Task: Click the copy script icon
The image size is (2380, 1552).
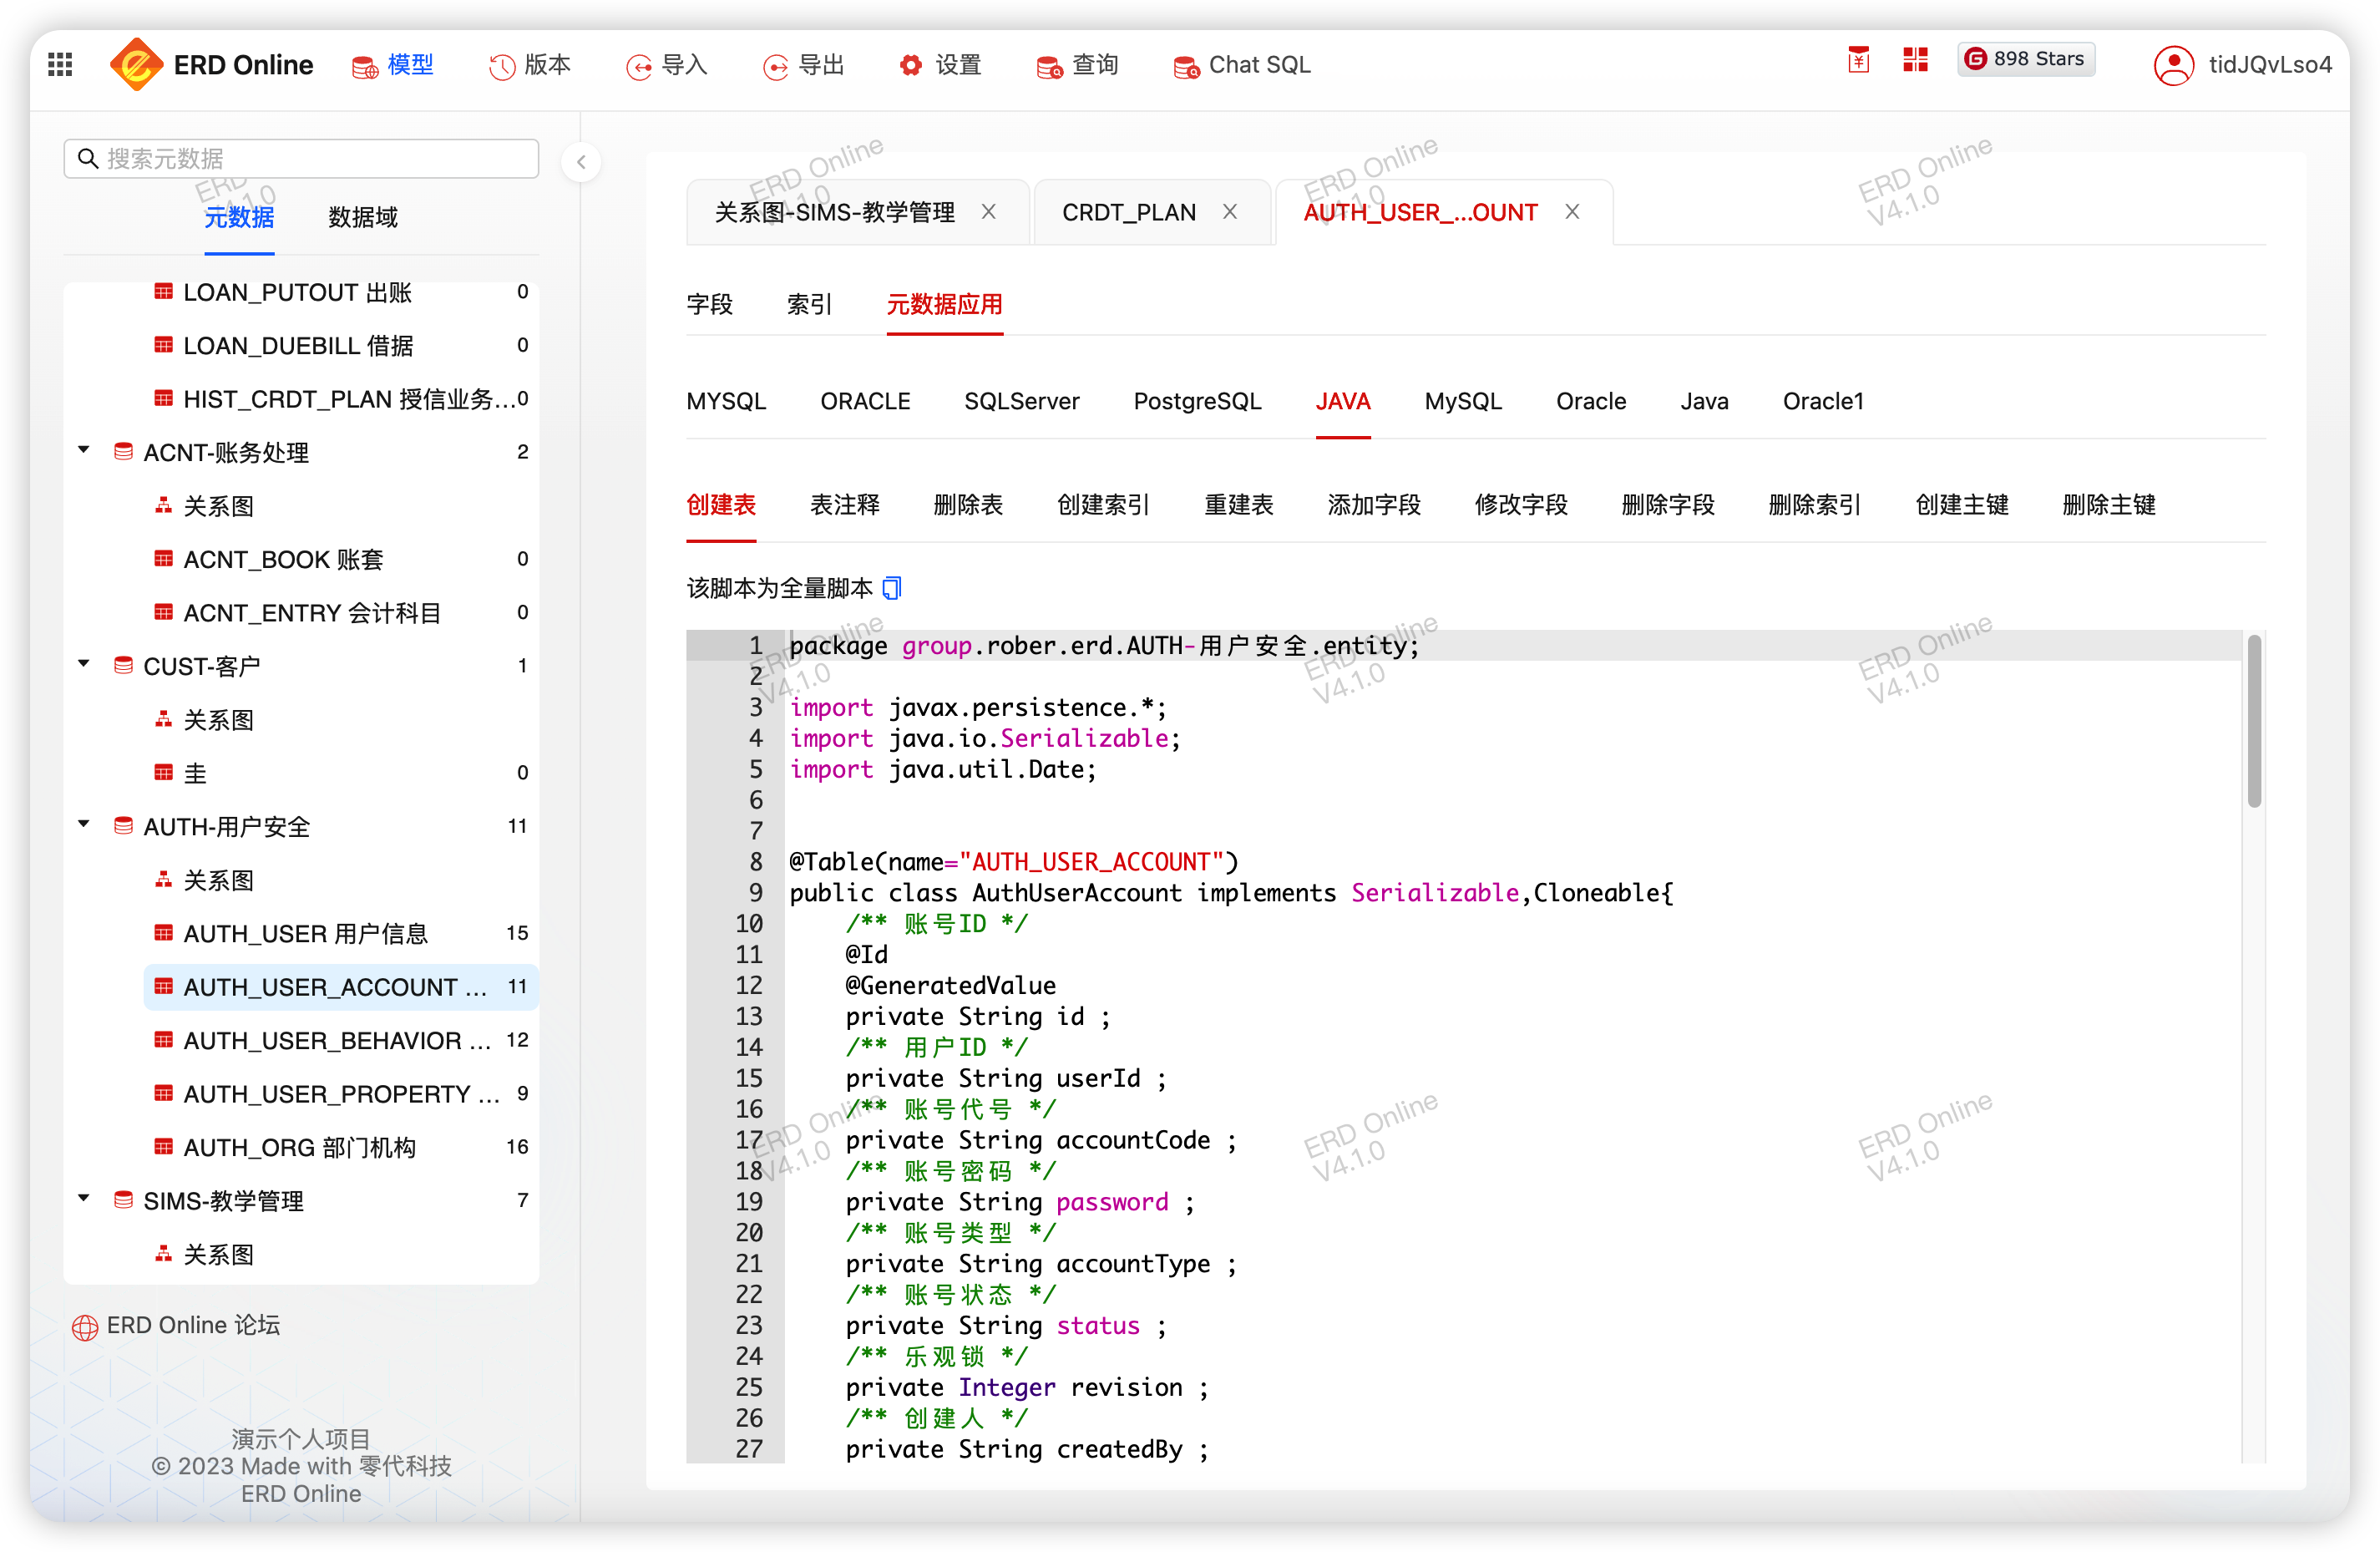Action: 892,588
